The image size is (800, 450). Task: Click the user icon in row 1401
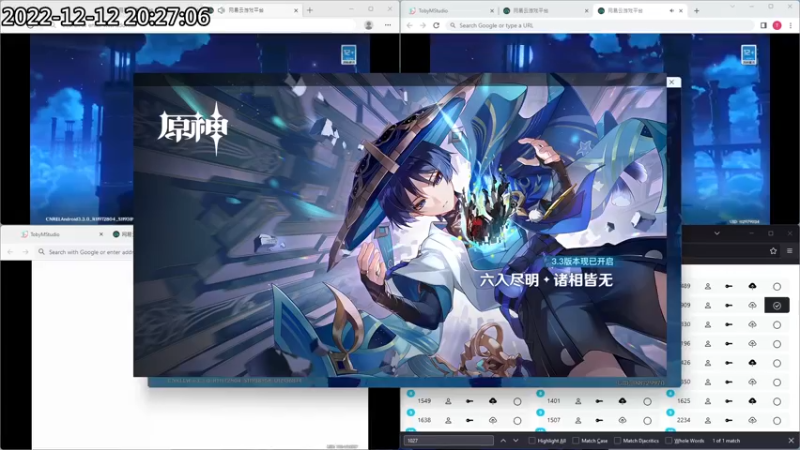pyautogui.click(x=578, y=402)
